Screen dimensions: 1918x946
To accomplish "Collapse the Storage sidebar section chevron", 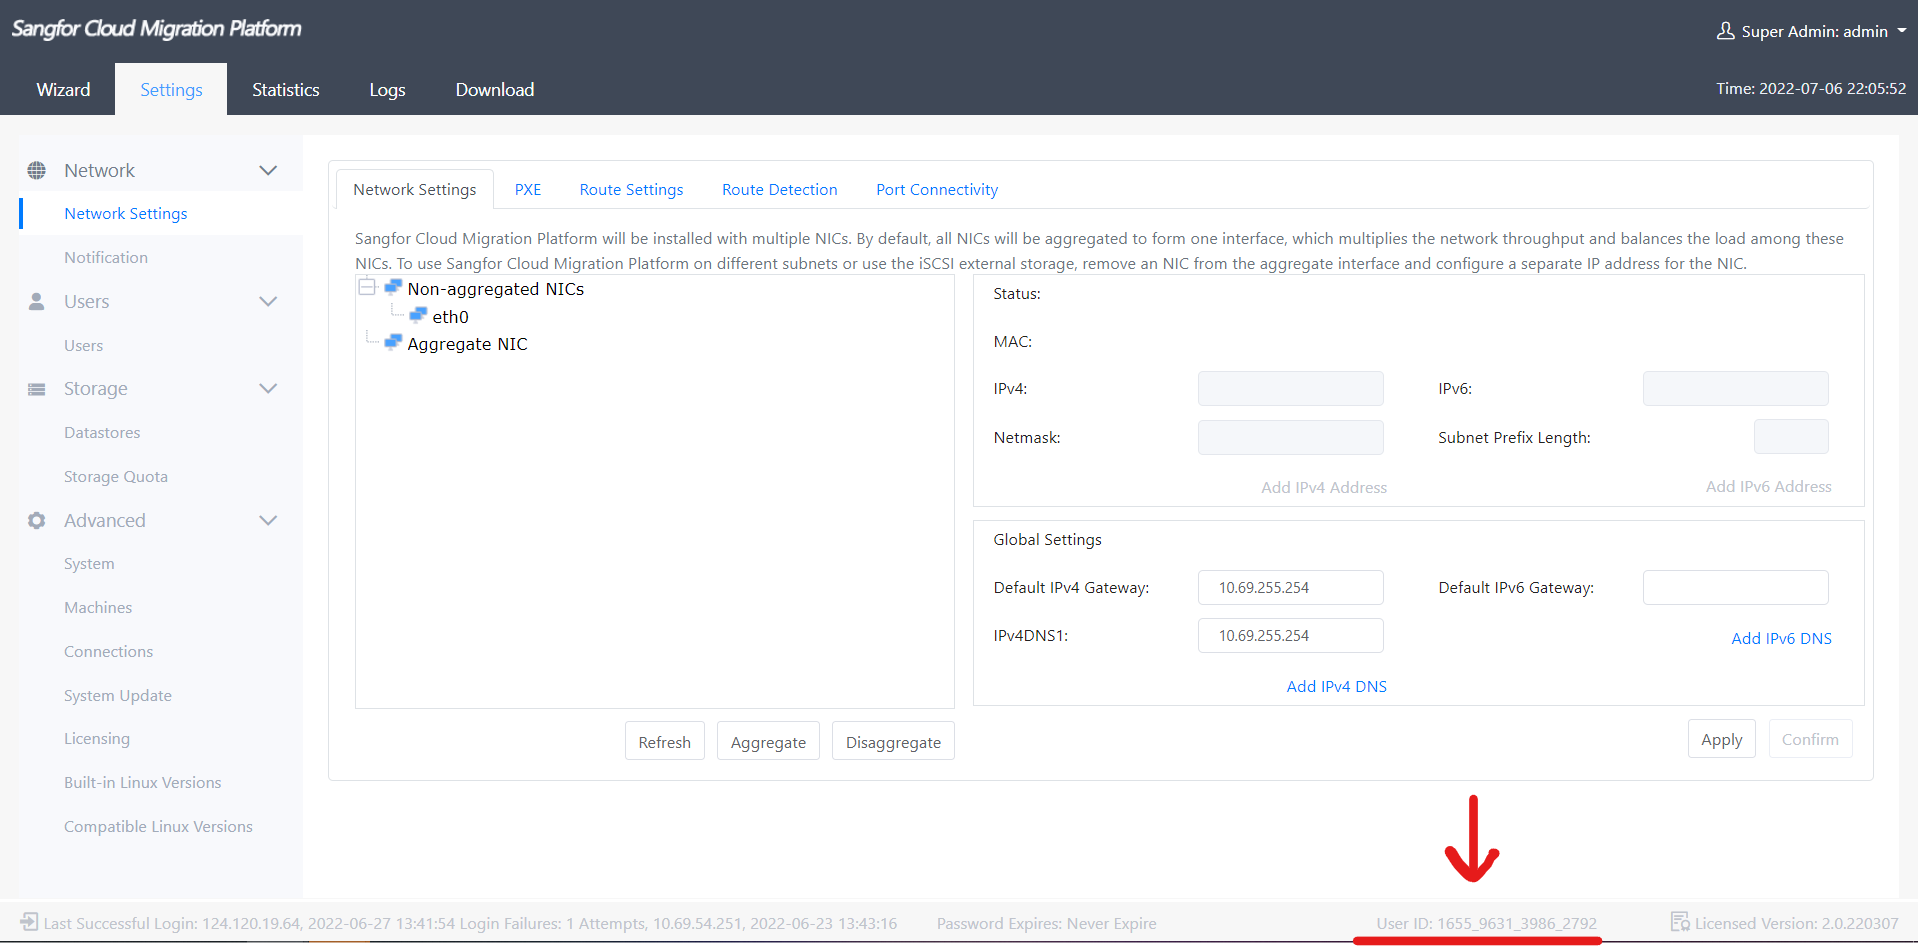I will pyautogui.click(x=268, y=388).
